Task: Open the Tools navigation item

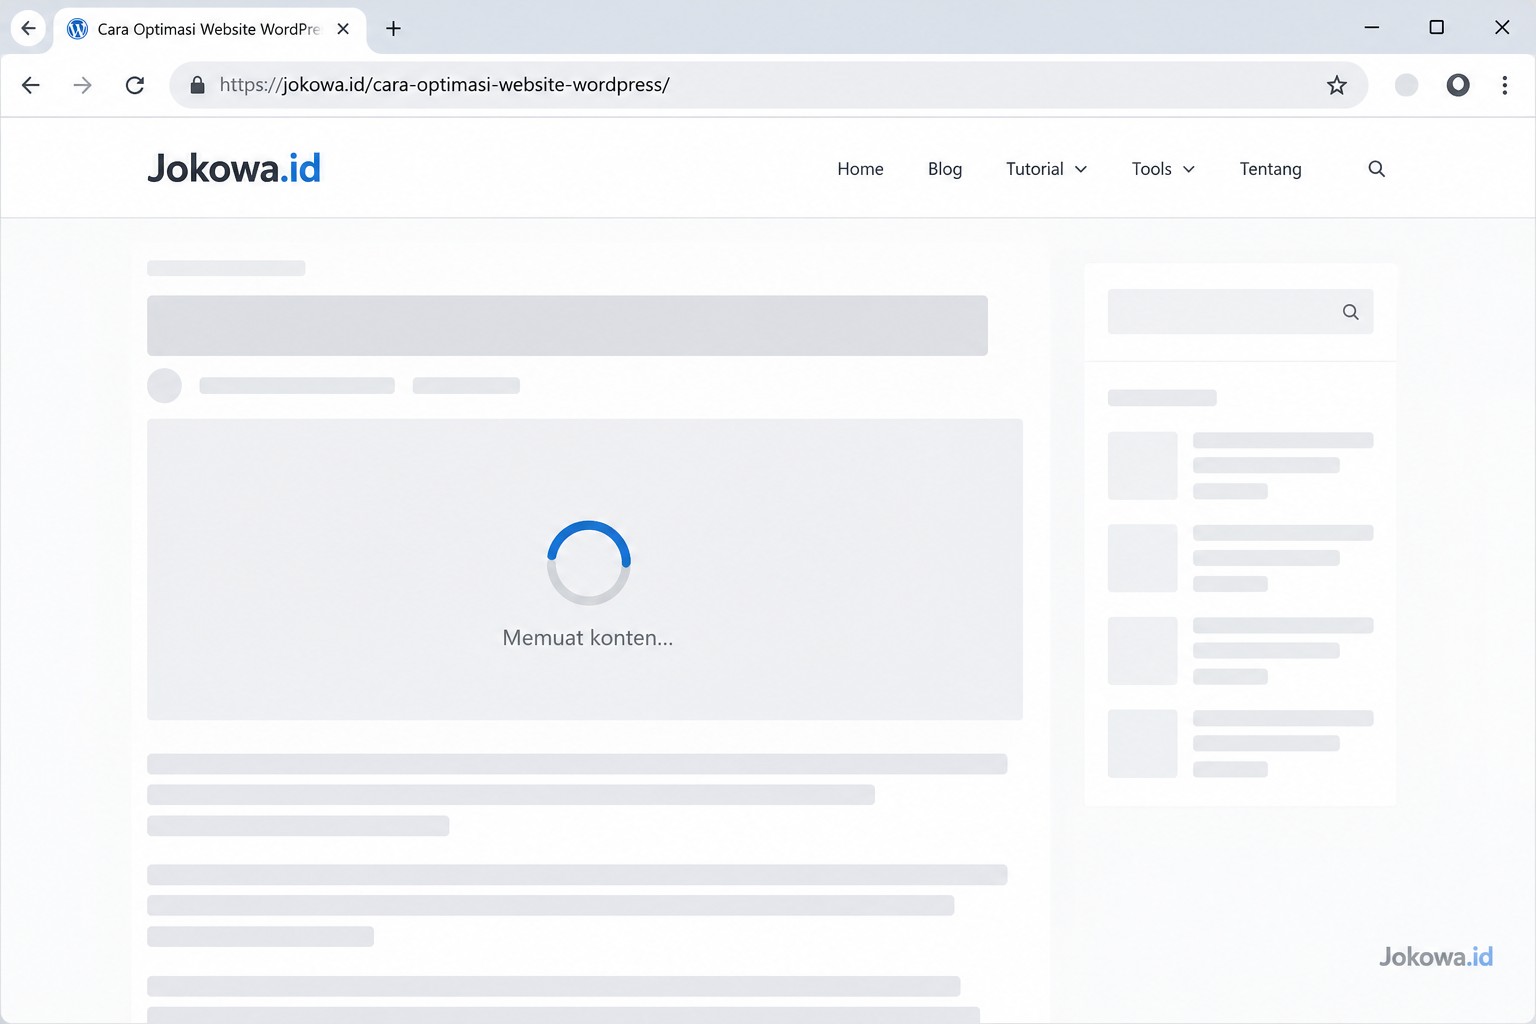Action: coord(1151,169)
